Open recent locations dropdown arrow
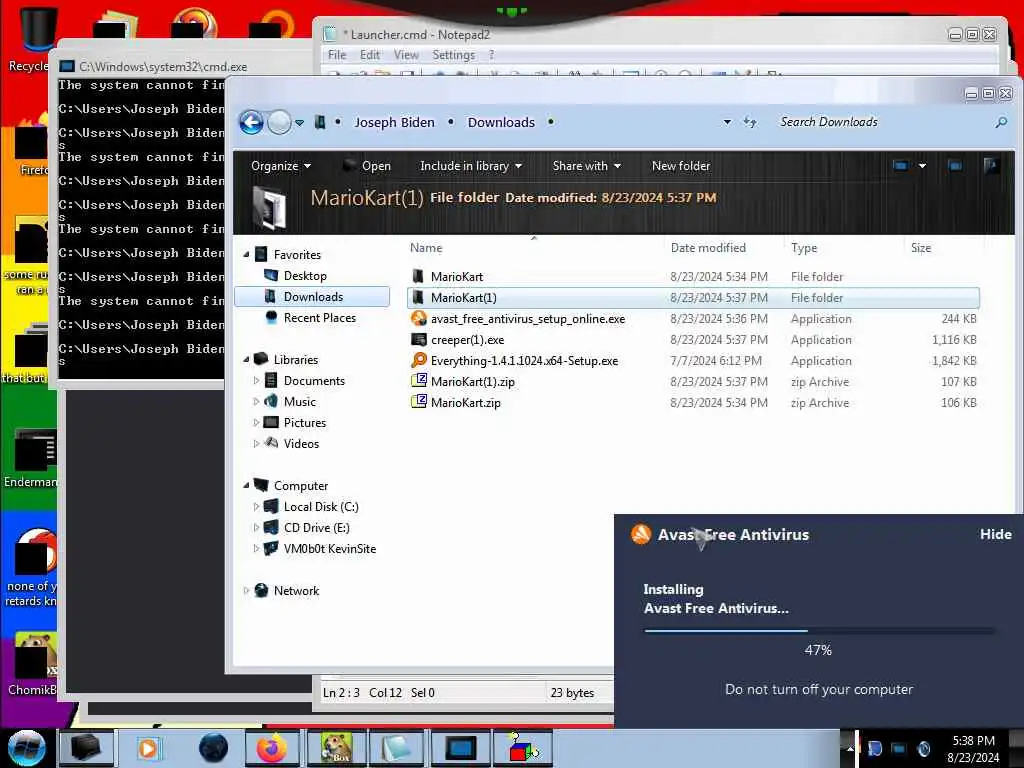Image resolution: width=1024 pixels, height=768 pixels. [299, 123]
